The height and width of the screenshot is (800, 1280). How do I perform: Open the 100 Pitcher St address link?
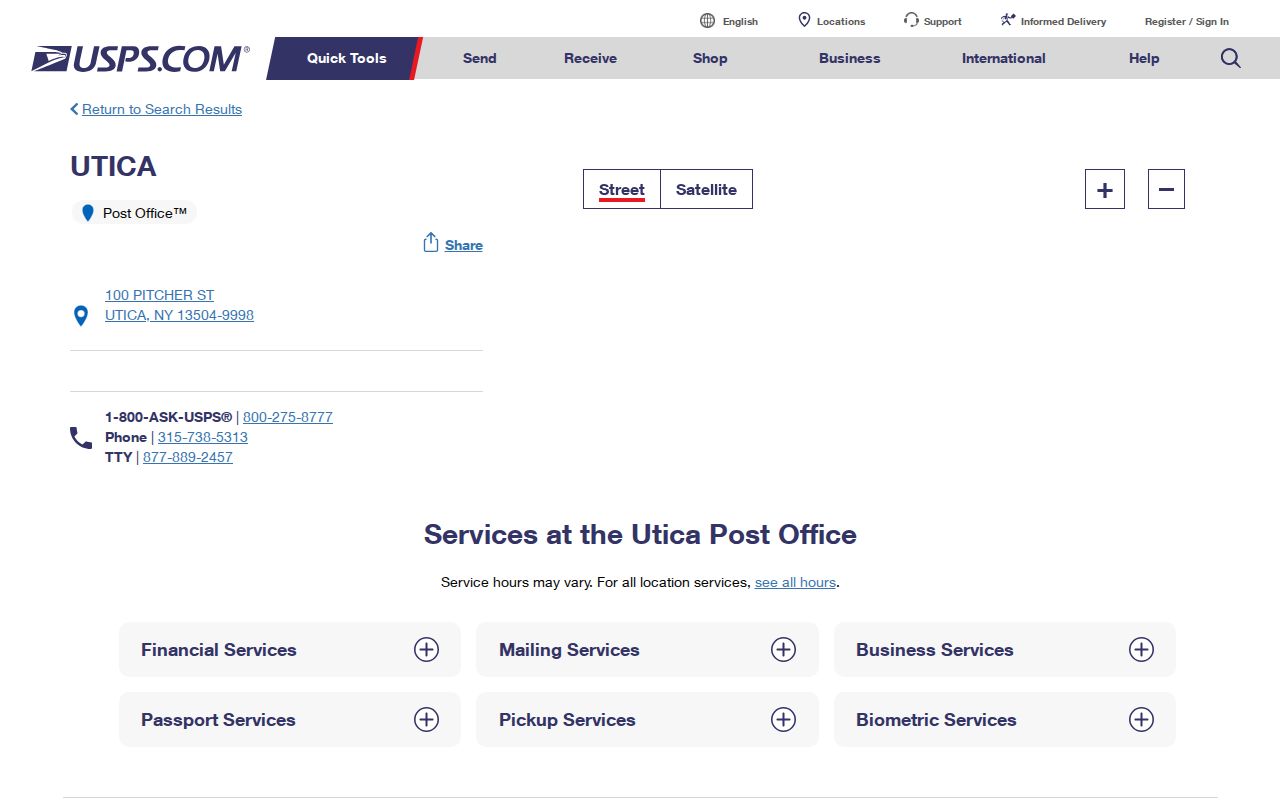[179, 305]
